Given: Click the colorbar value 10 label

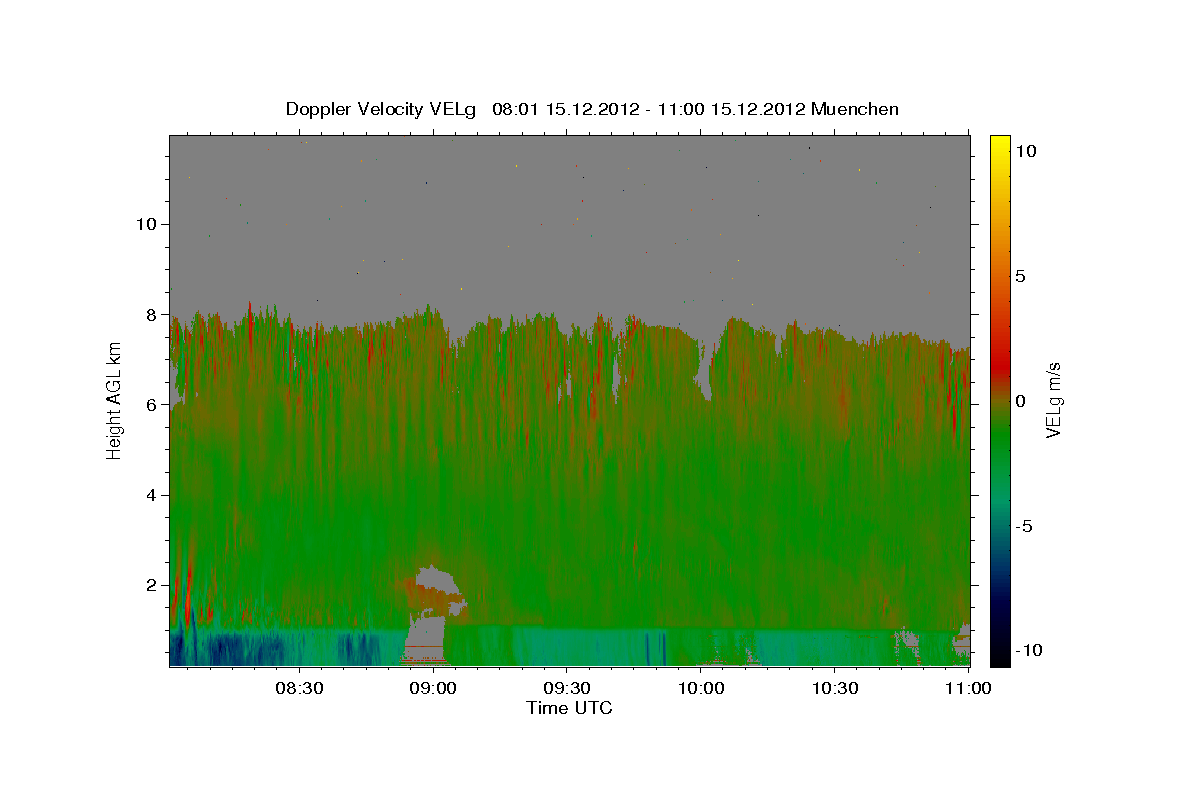Looking at the screenshot, I should (x=1025, y=151).
